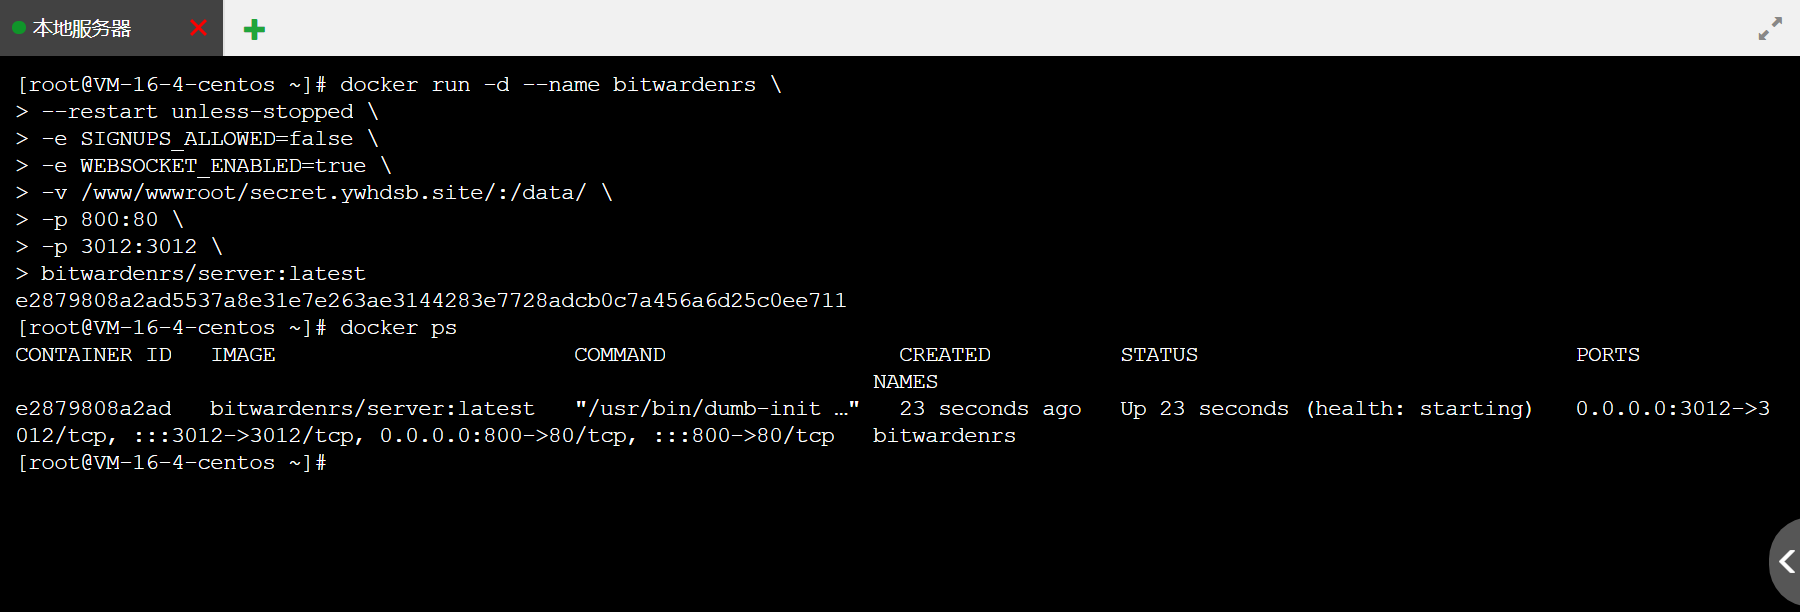Click the '(health: starting)' status text

pyautogui.click(x=1419, y=409)
